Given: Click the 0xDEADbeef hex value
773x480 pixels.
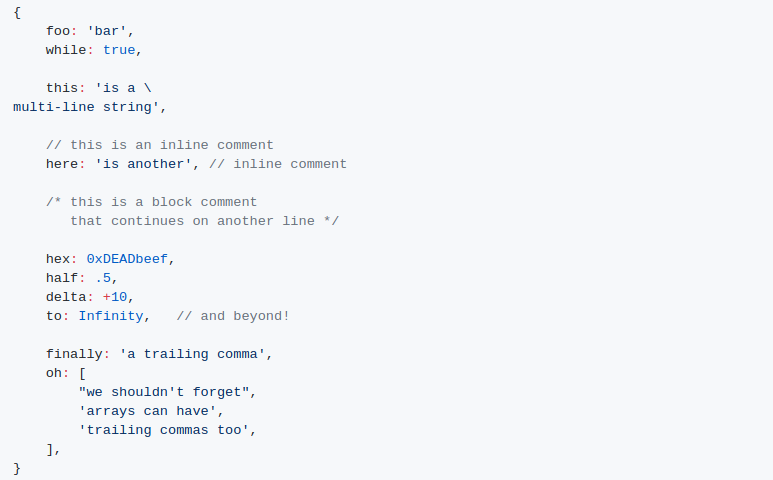Looking at the screenshot, I should (x=127, y=259).
